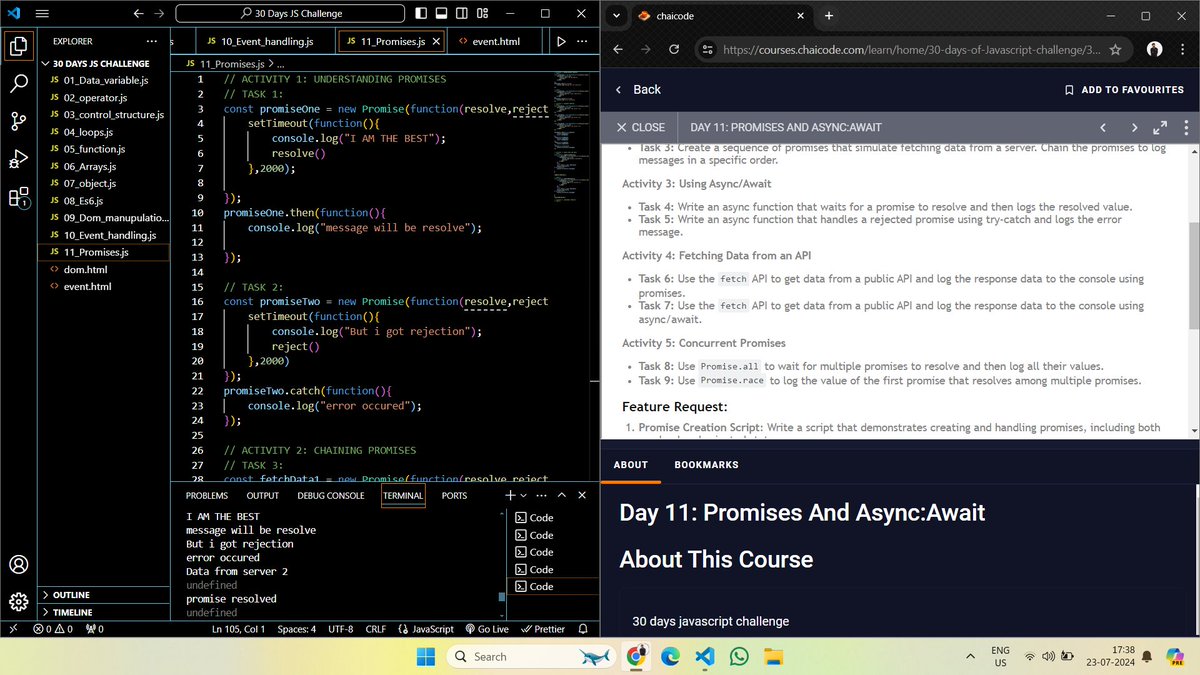Switch to the OUTPUT panel tab
The image size is (1200, 675).
(x=263, y=495)
